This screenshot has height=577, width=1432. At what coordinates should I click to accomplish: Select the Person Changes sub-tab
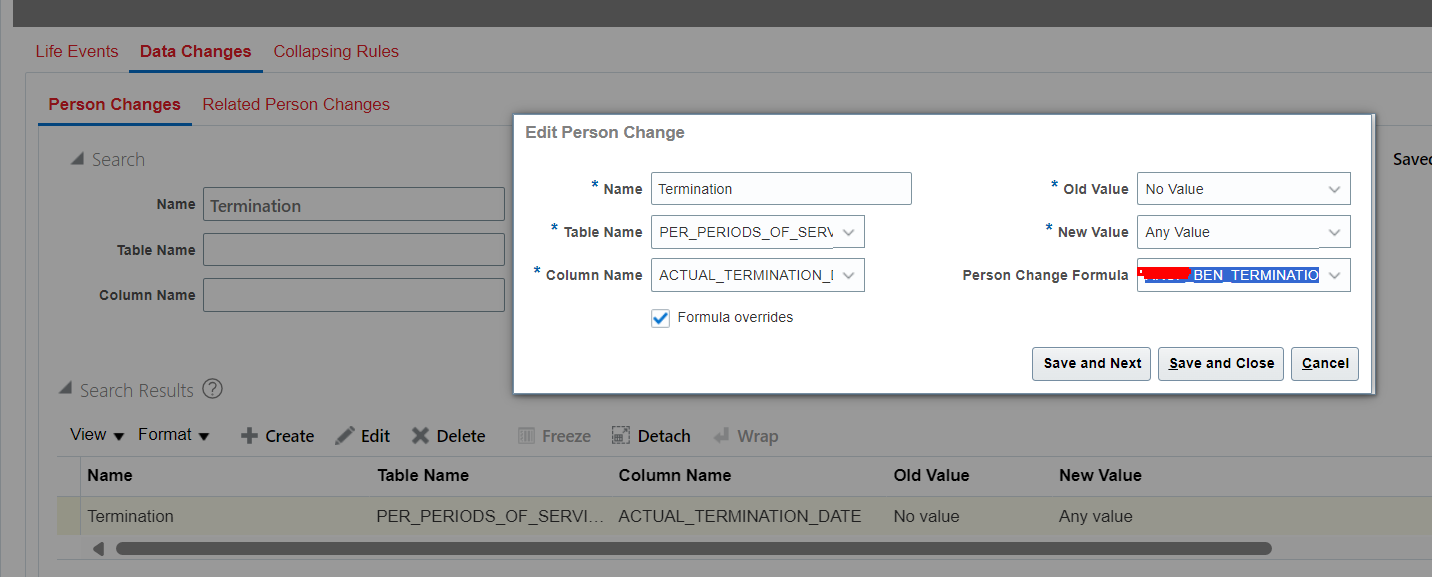coord(115,104)
